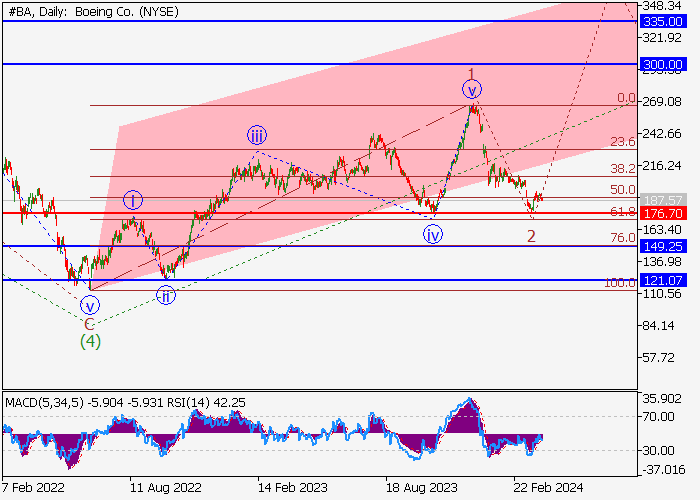Click the Fibonacci 50.0 level label
700x500 pixels.
coord(623,190)
